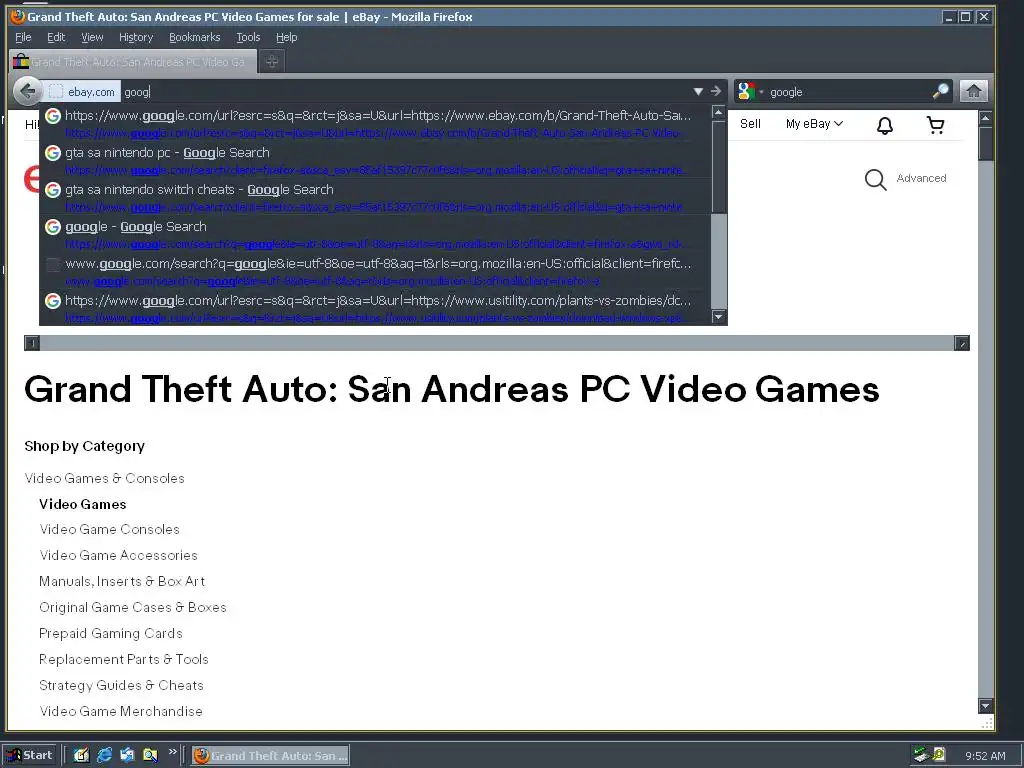Open a new tab with plus button

pyautogui.click(x=272, y=61)
